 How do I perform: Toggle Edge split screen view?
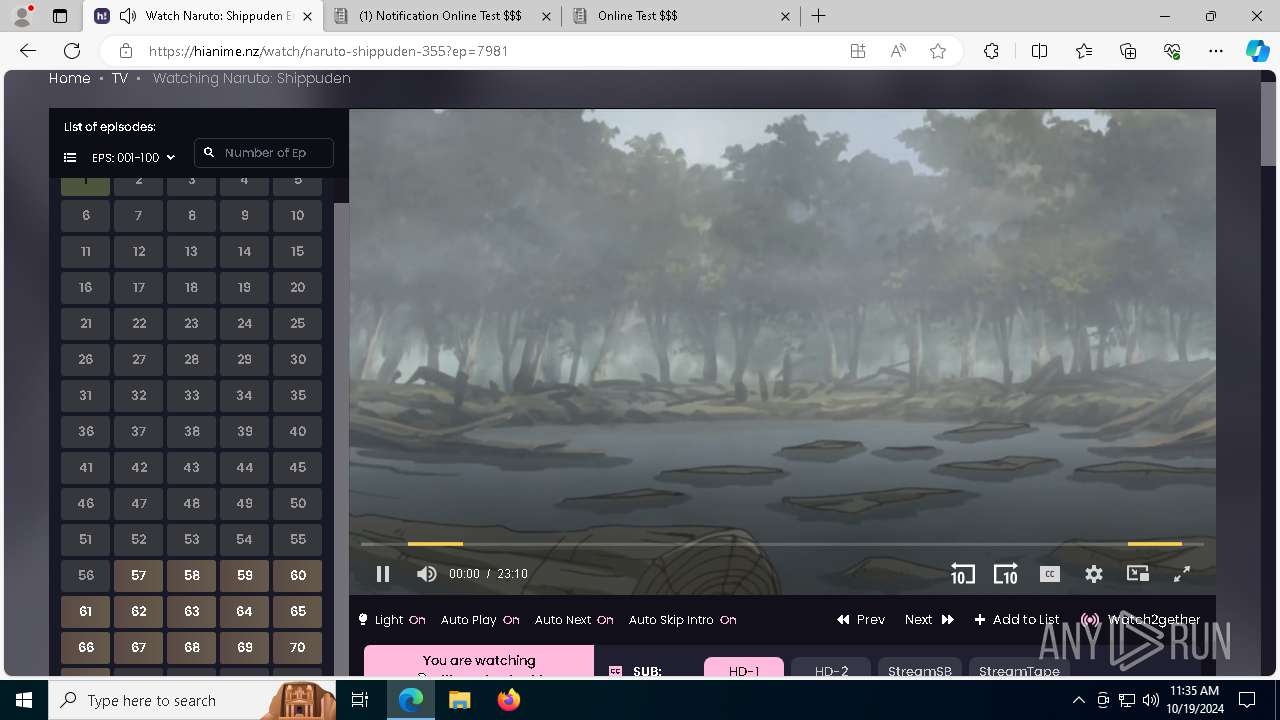click(x=1039, y=51)
